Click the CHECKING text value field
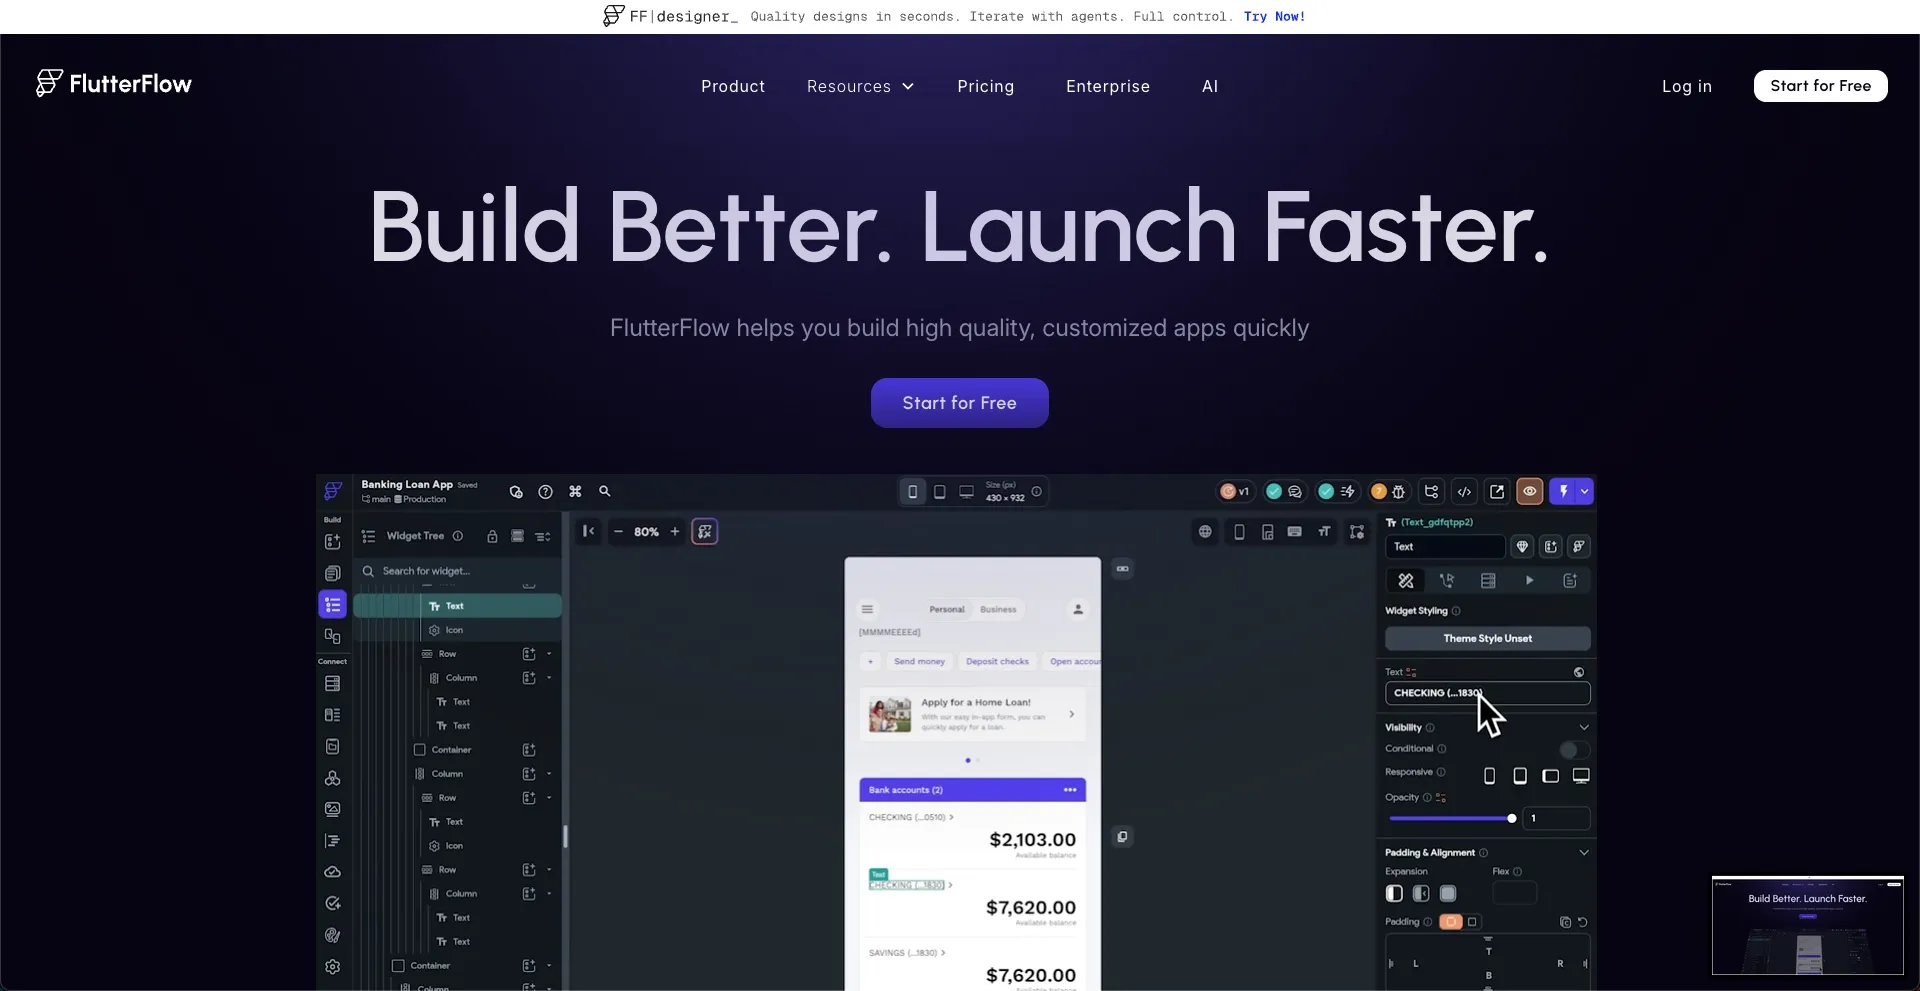The height and width of the screenshot is (991, 1920). pos(1487,693)
